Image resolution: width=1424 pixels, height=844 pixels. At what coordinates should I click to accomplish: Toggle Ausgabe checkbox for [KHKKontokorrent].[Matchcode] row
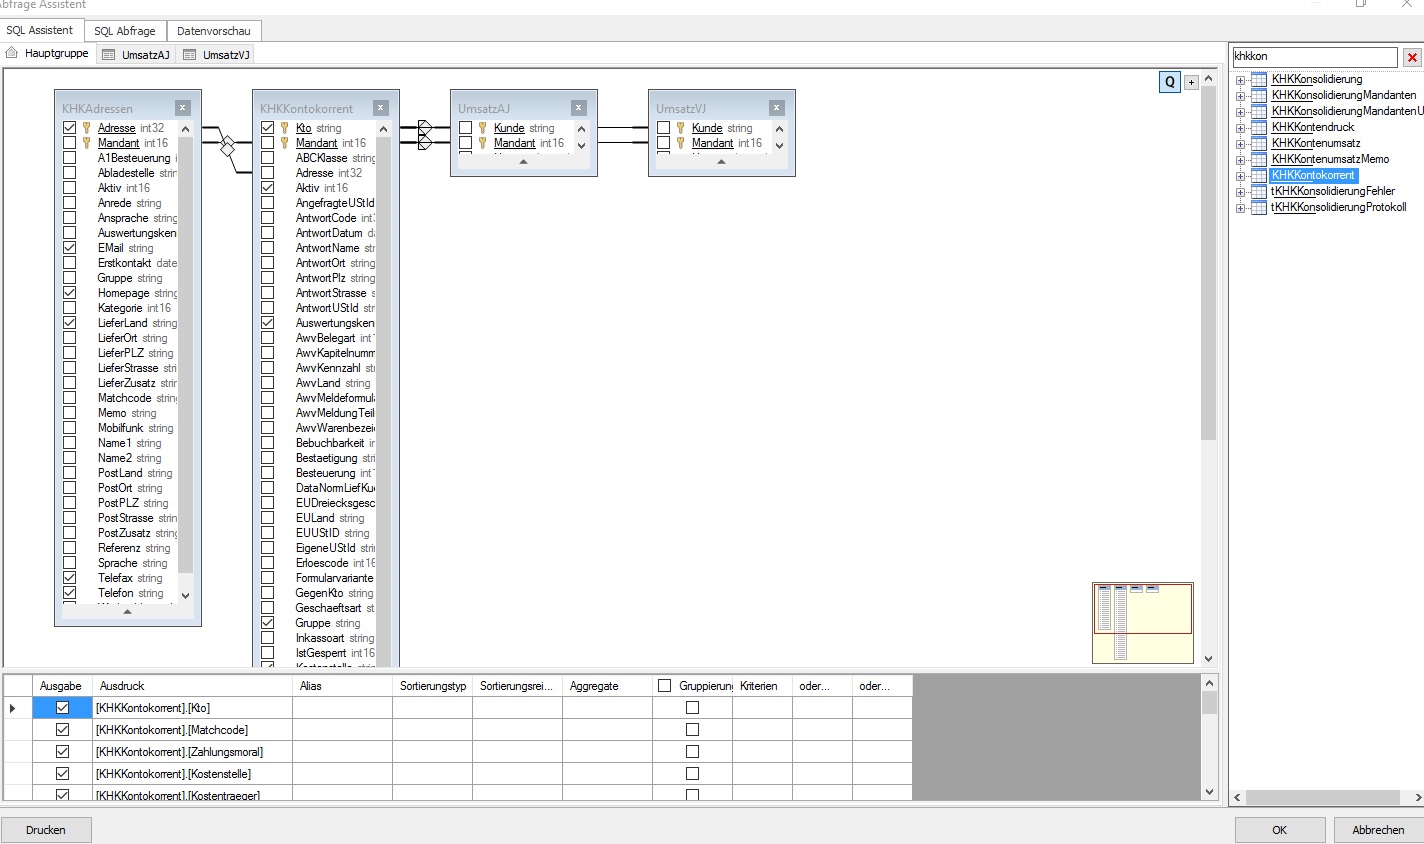pos(62,730)
